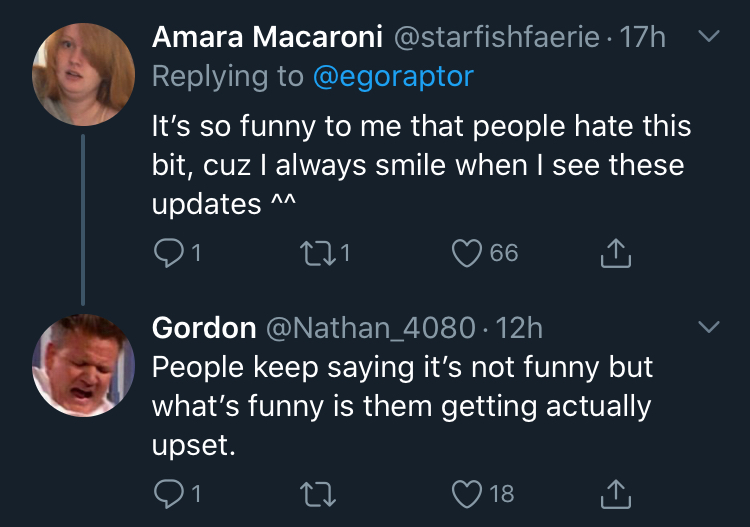Like Amara Macaroni's tweet with 66 likes
This screenshot has width=750, height=527.
pos(467,253)
